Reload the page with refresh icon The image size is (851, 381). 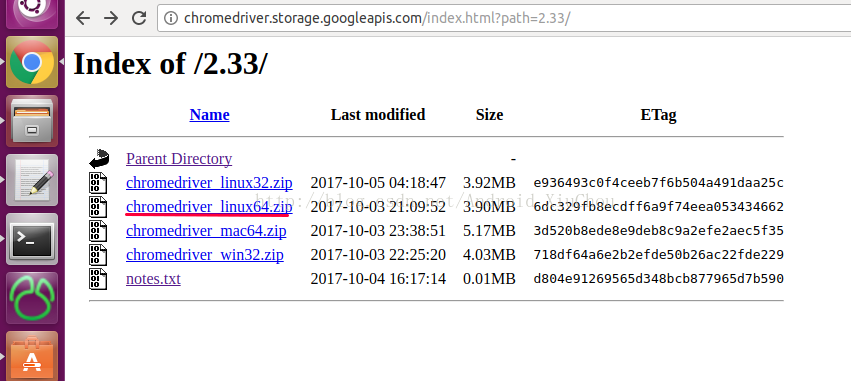139,18
